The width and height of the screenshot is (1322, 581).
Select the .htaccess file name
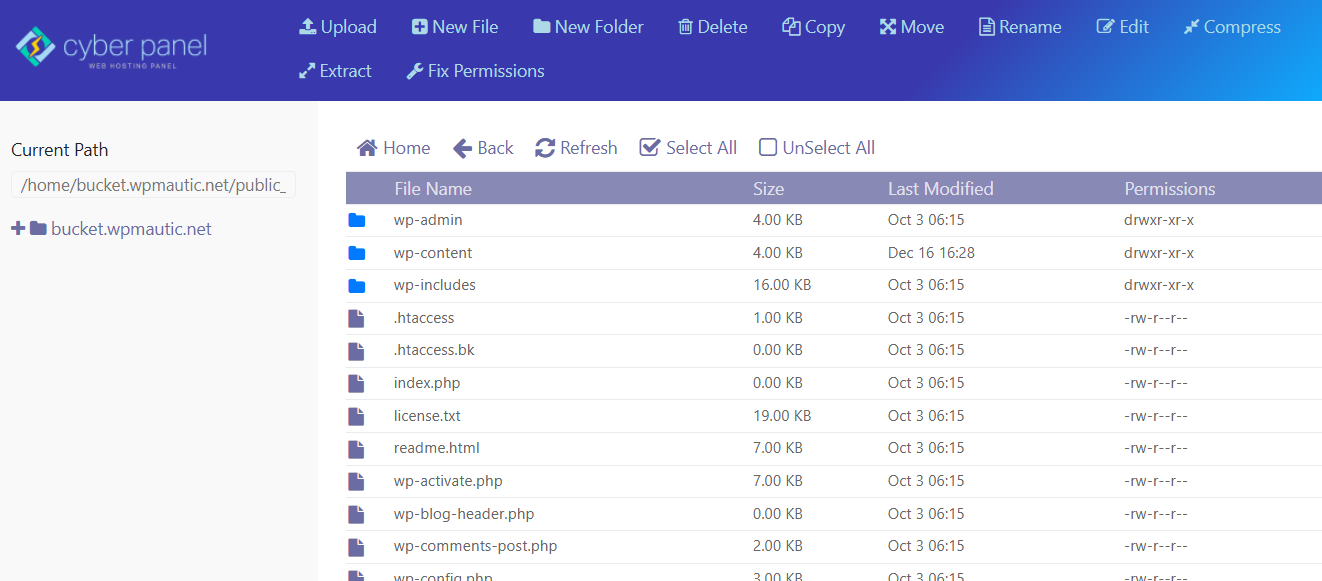[424, 318]
